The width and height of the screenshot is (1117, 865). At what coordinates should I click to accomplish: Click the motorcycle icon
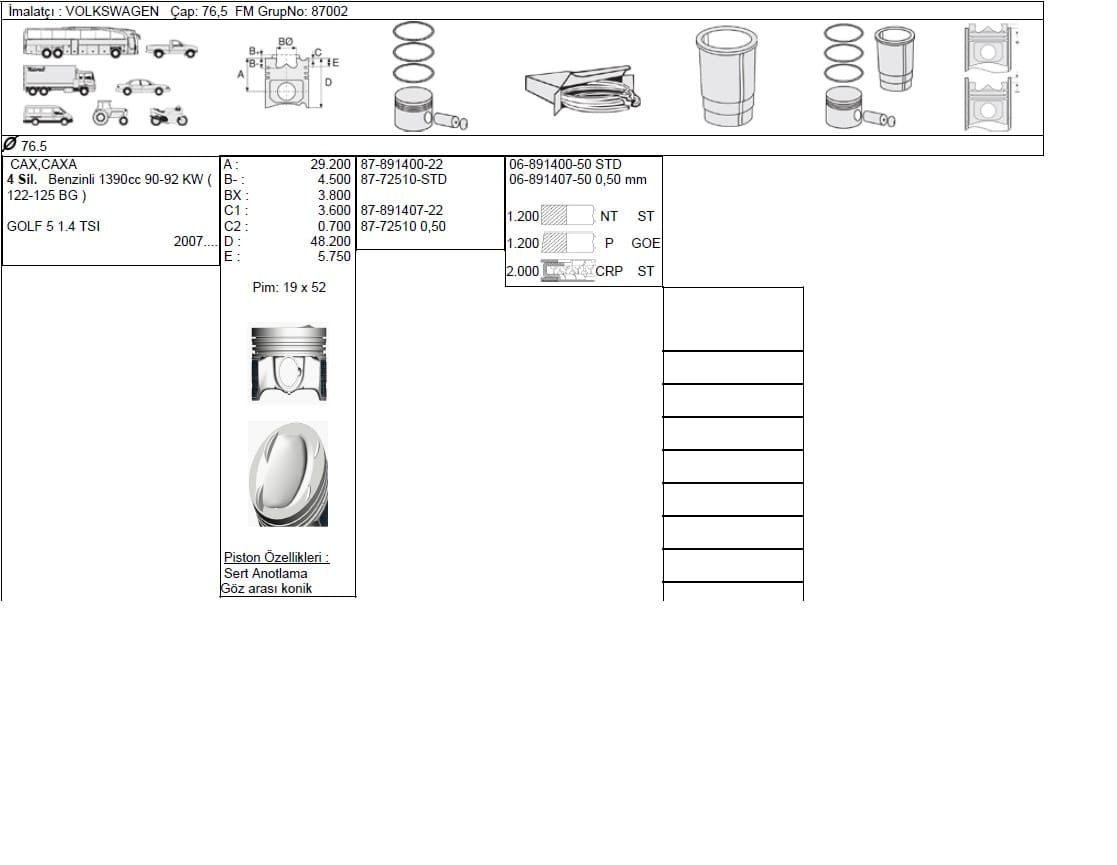169,115
